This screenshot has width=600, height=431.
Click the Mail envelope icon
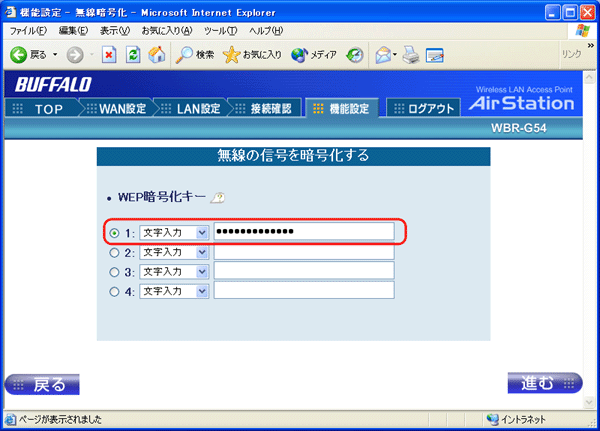(x=384, y=55)
